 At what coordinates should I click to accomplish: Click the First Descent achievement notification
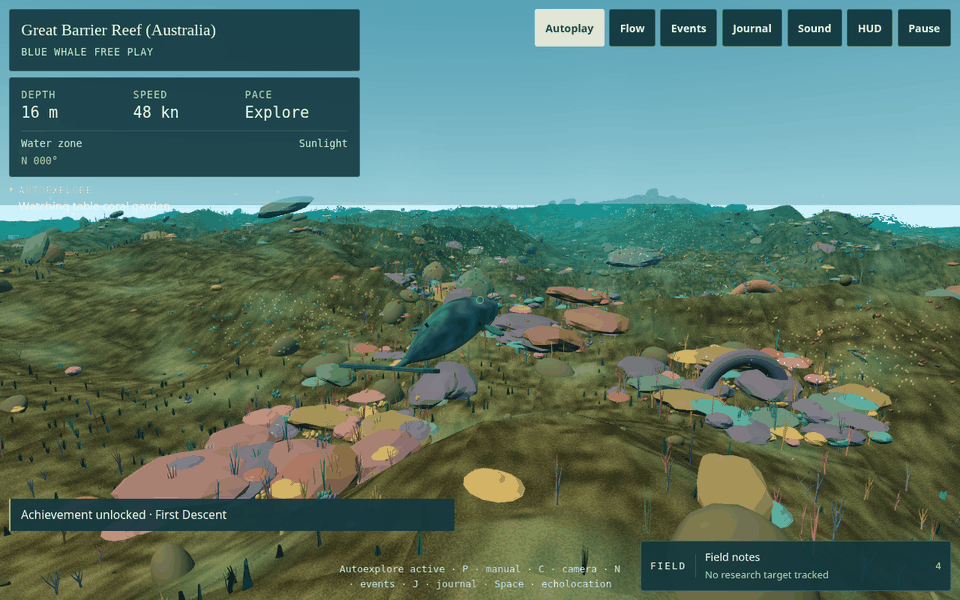(x=232, y=515)
